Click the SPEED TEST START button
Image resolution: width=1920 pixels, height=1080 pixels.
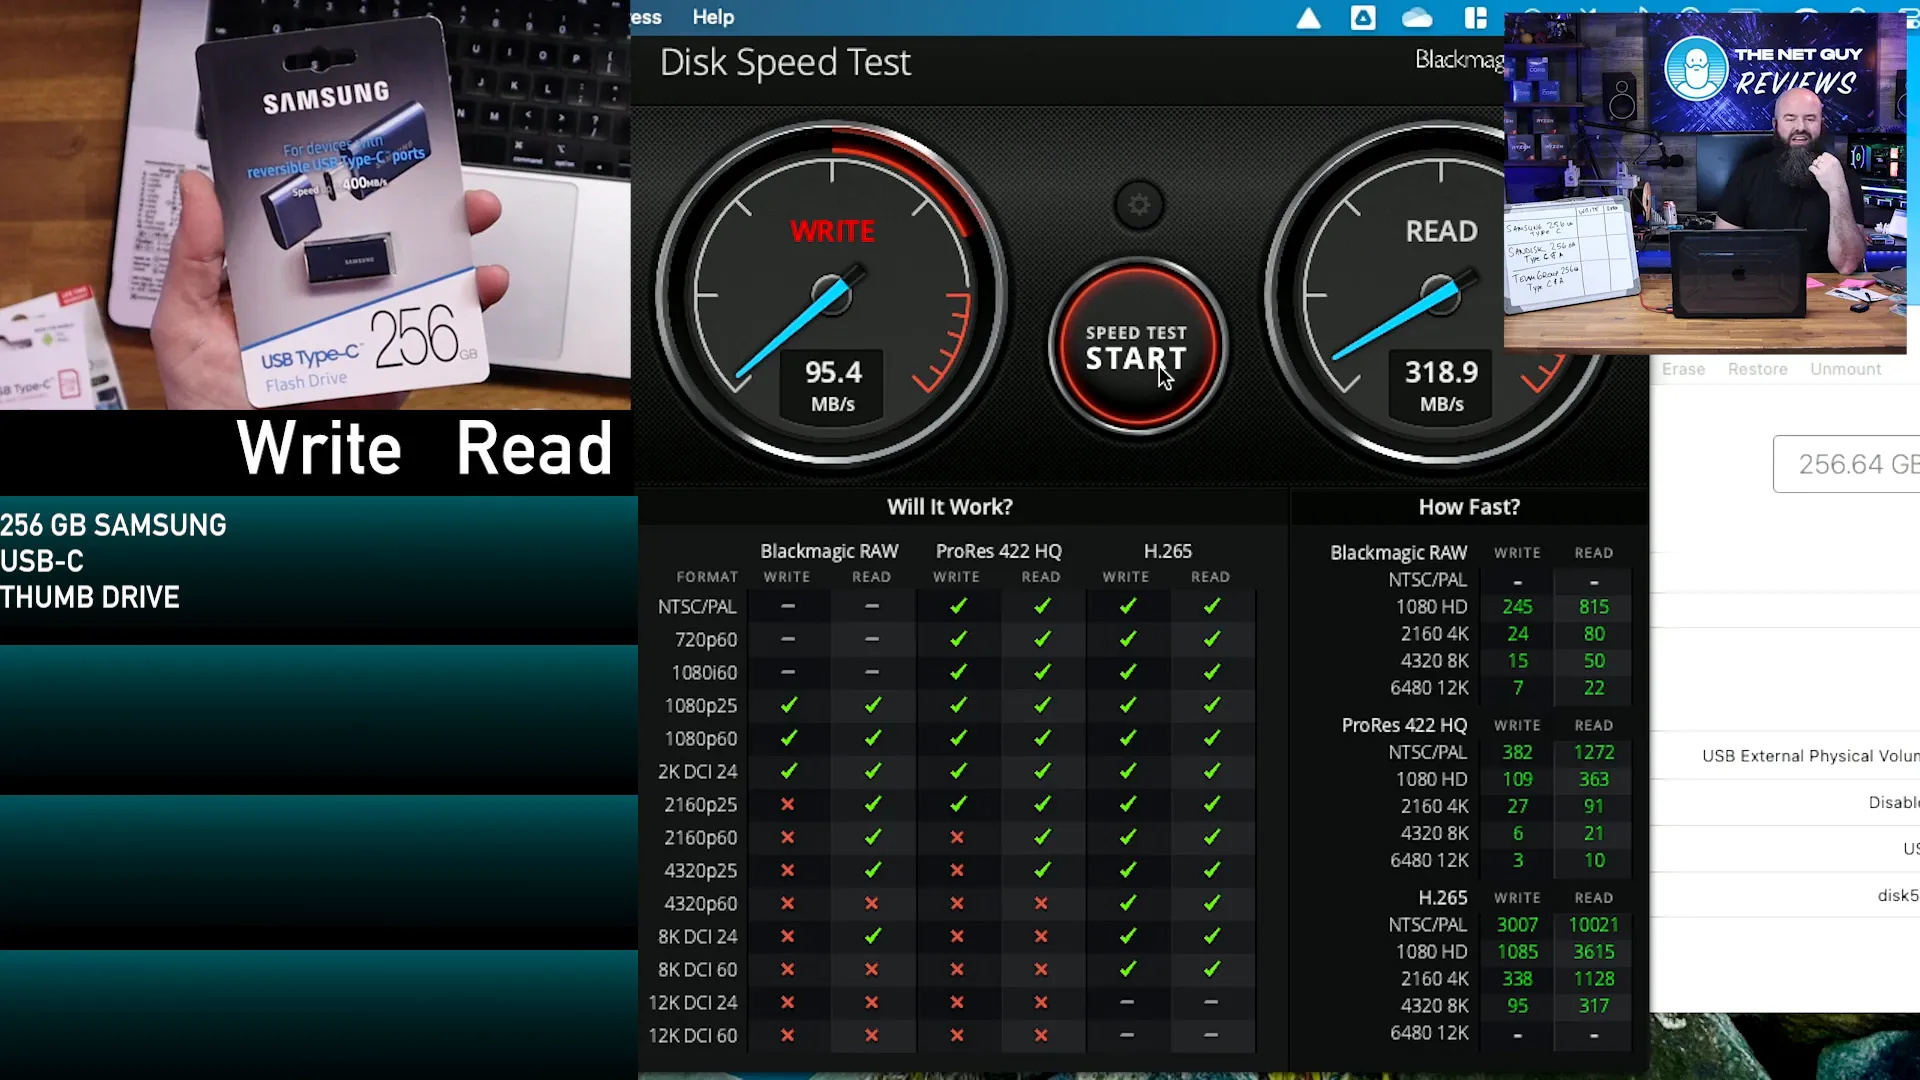pyautogui.click(x=1137, y=346)
